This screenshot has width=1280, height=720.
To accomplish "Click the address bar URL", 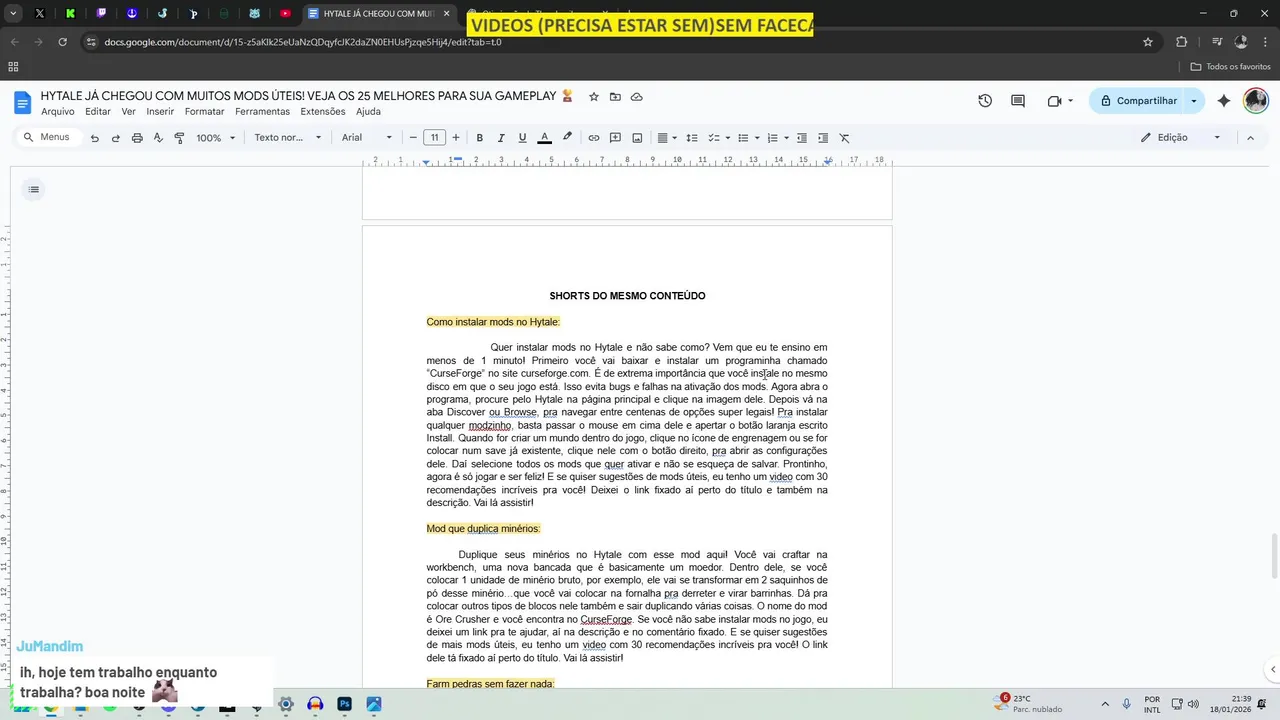I will point(303,42).
